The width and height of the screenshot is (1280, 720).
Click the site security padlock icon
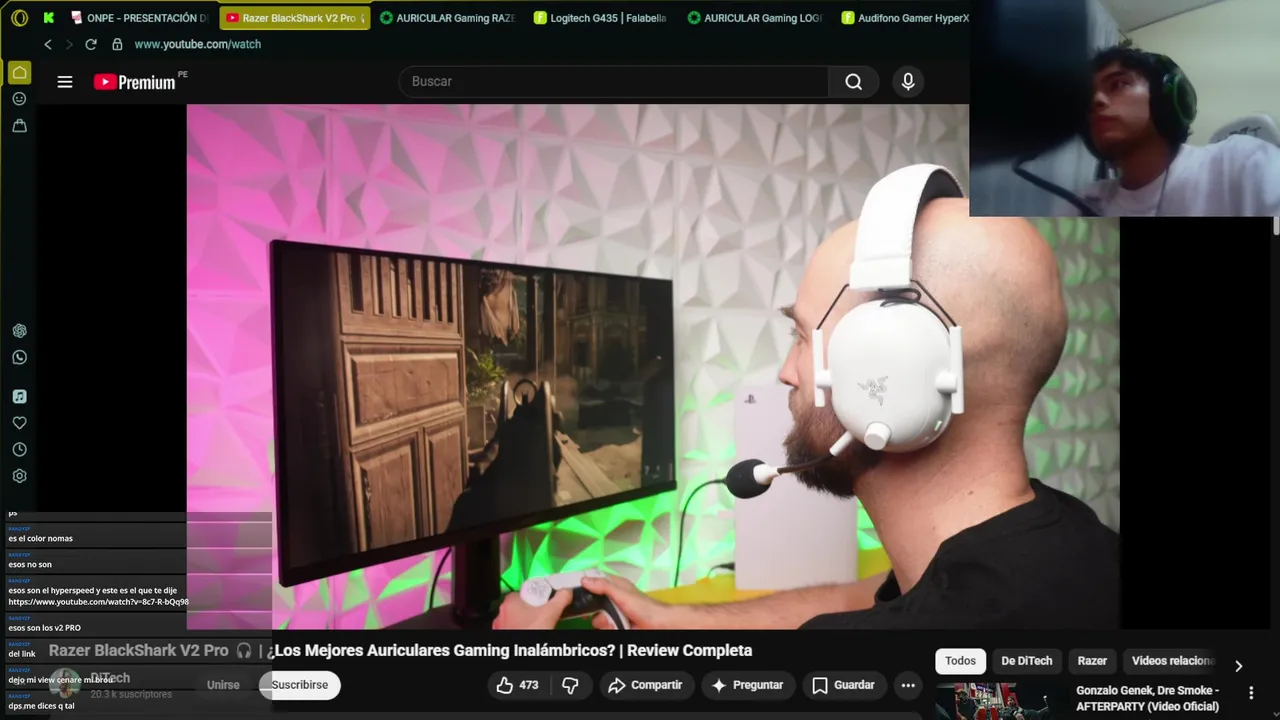click(117, 44)
